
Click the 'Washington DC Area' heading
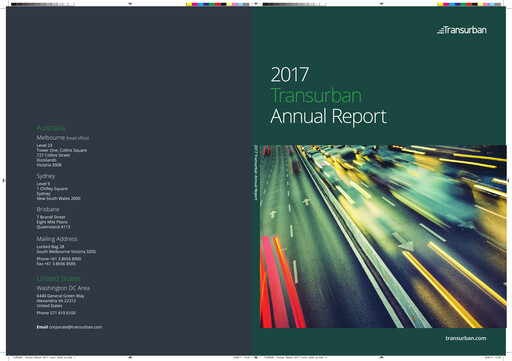[63, 288]
